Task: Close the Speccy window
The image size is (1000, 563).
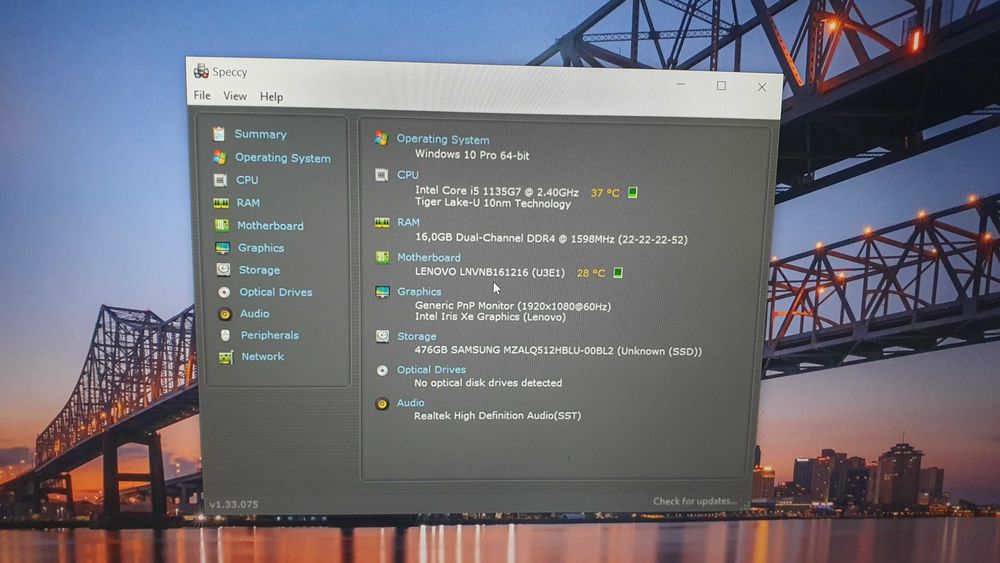Action: (x=761, y=87)
